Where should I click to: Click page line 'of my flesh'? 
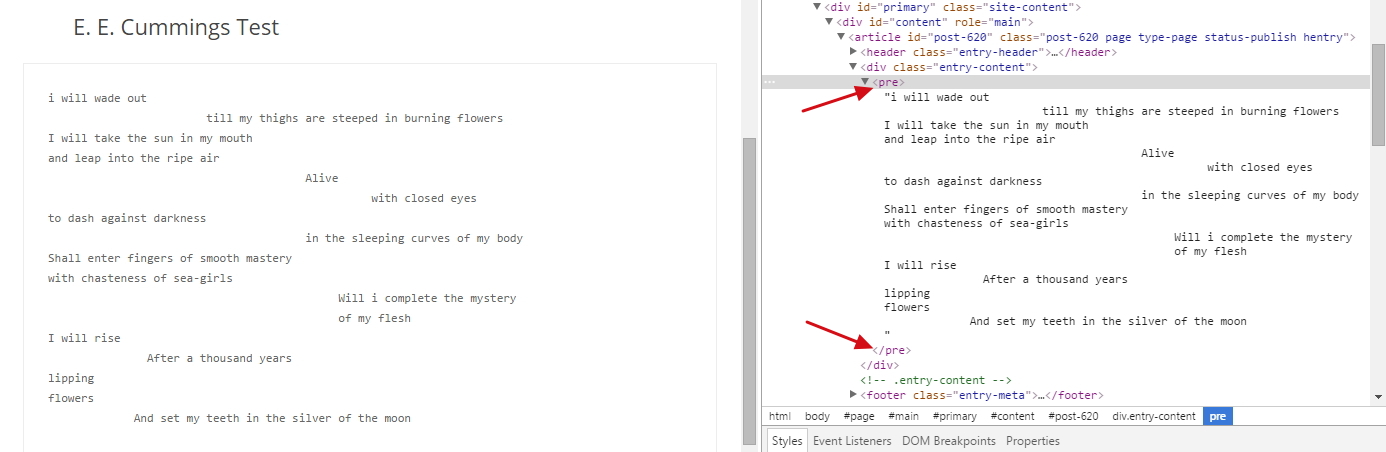[x=374, y=318]
